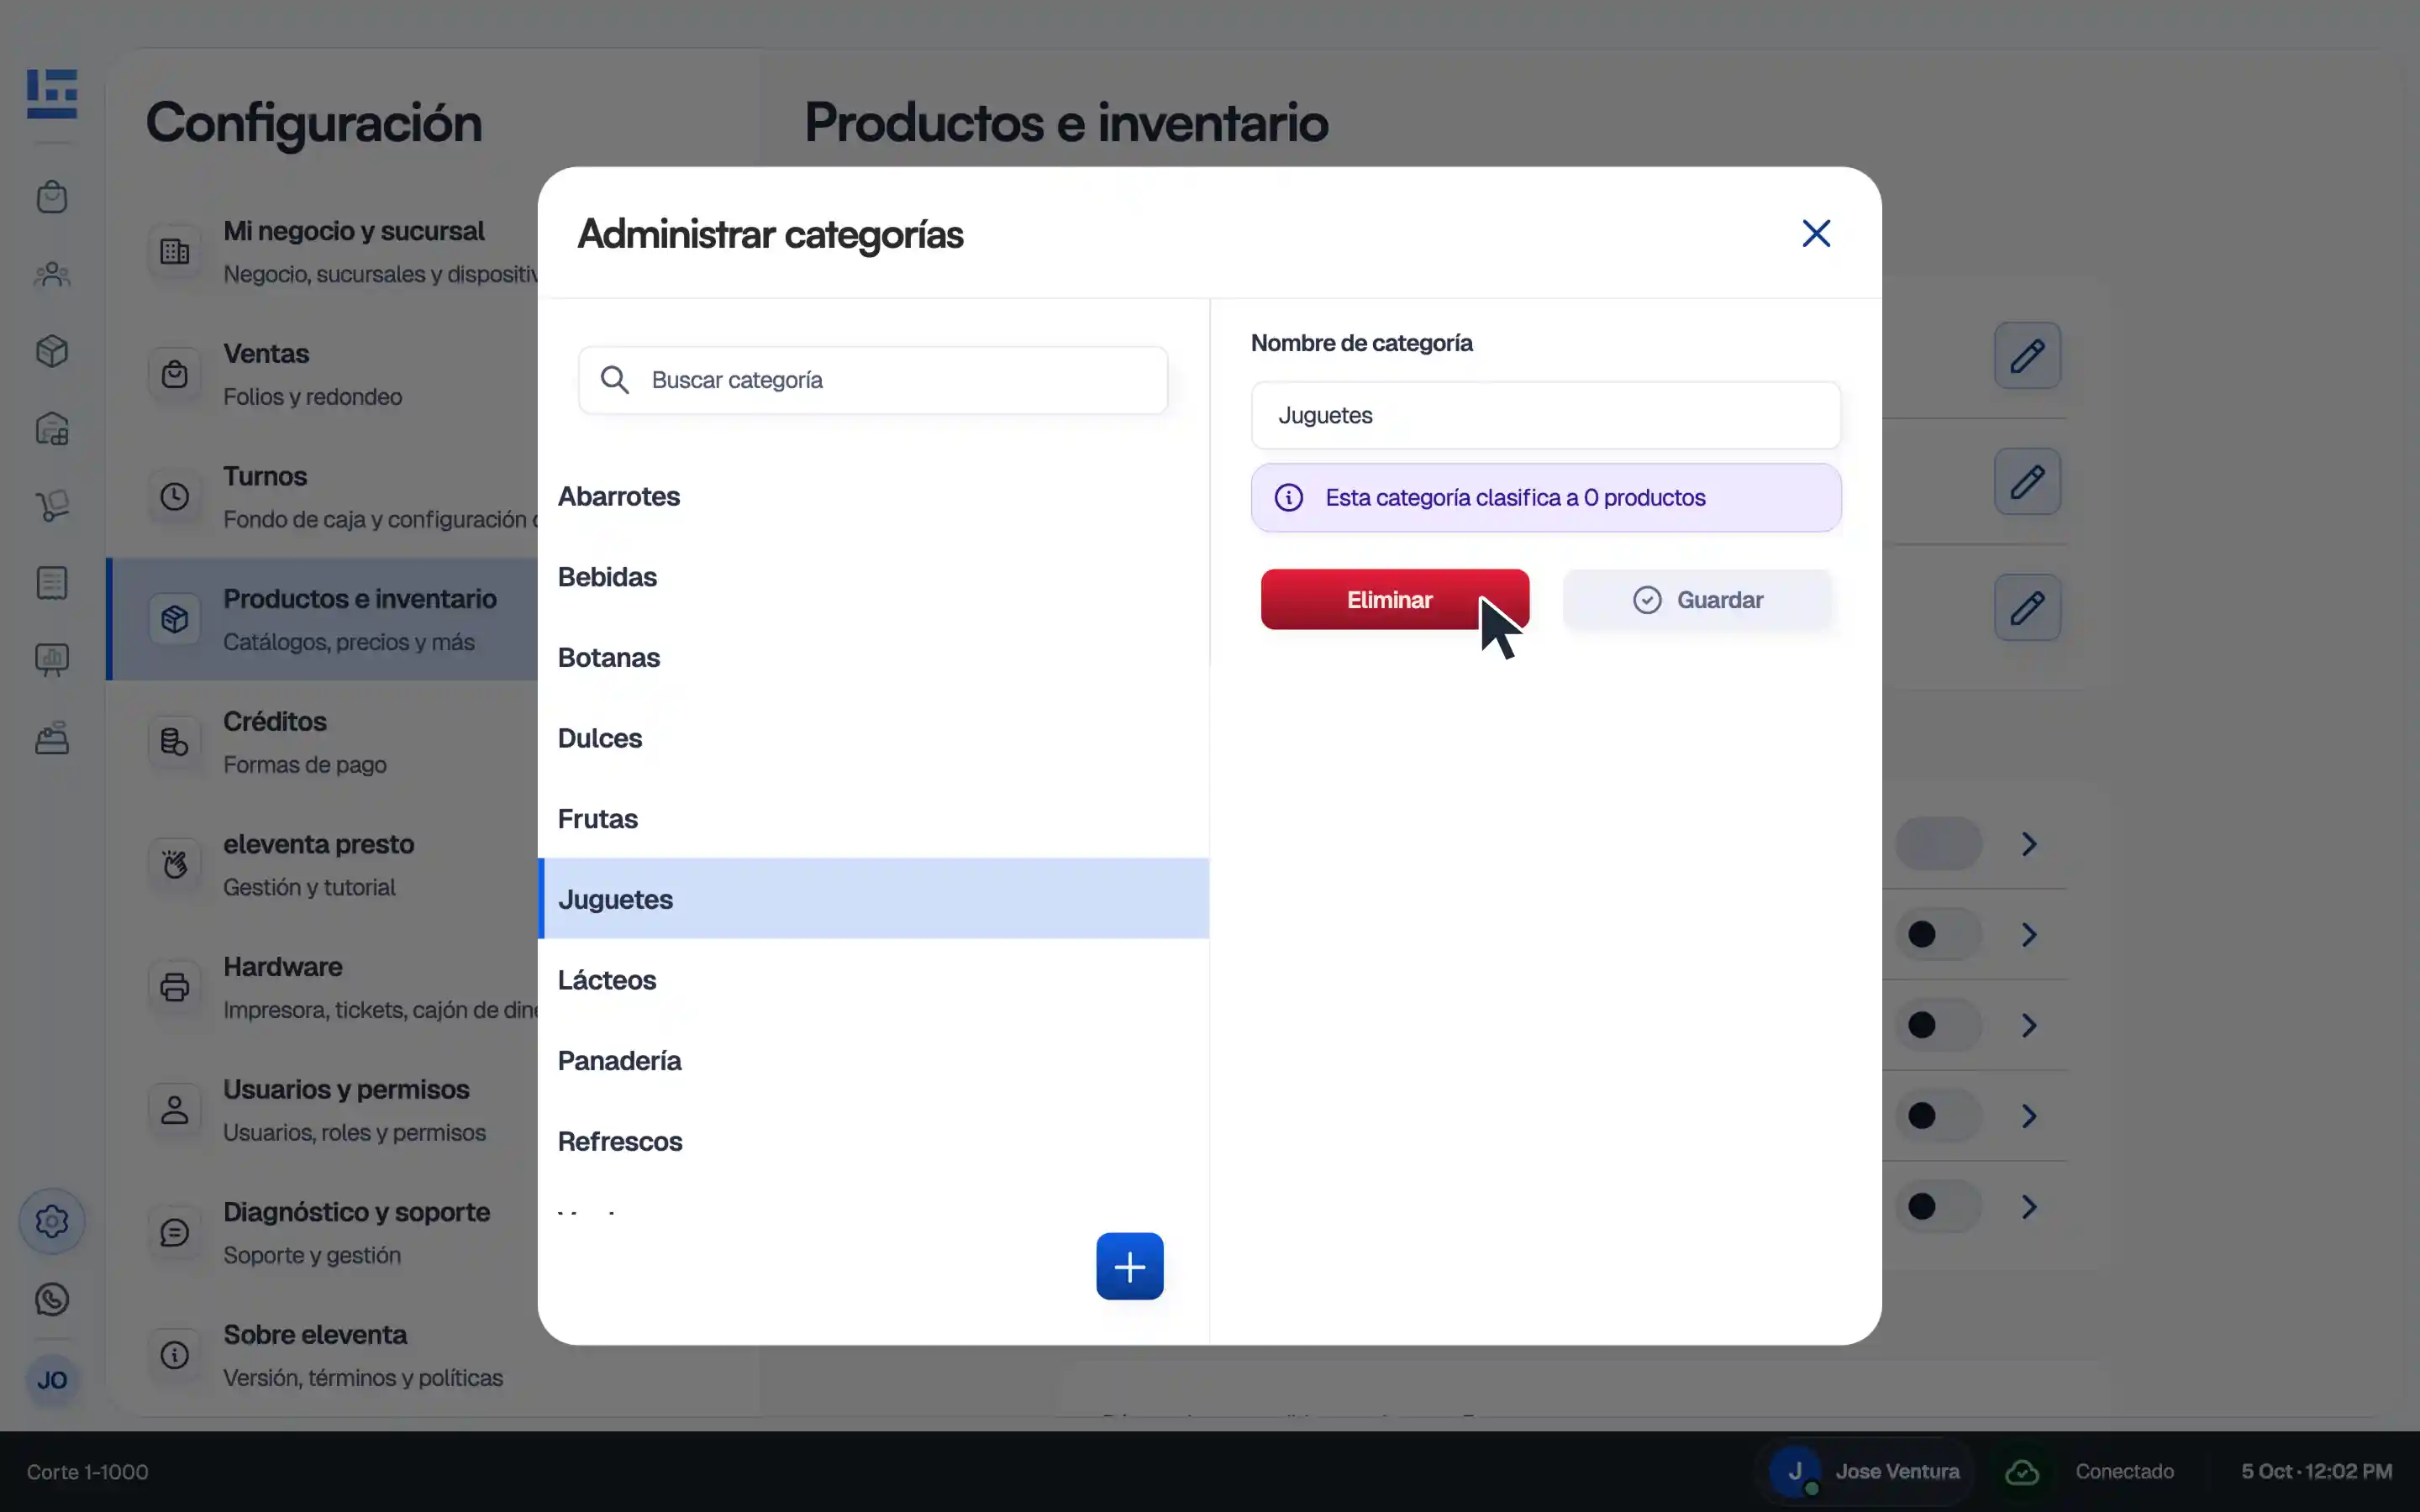Click the search magnifier icon

pos(614,380)
